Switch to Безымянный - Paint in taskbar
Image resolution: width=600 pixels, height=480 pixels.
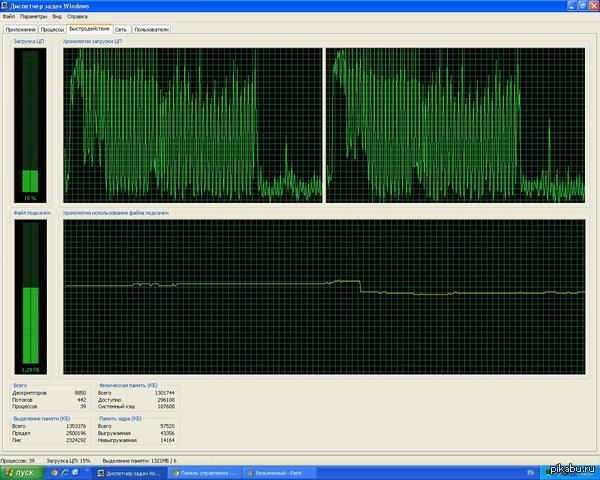(283, 471)
